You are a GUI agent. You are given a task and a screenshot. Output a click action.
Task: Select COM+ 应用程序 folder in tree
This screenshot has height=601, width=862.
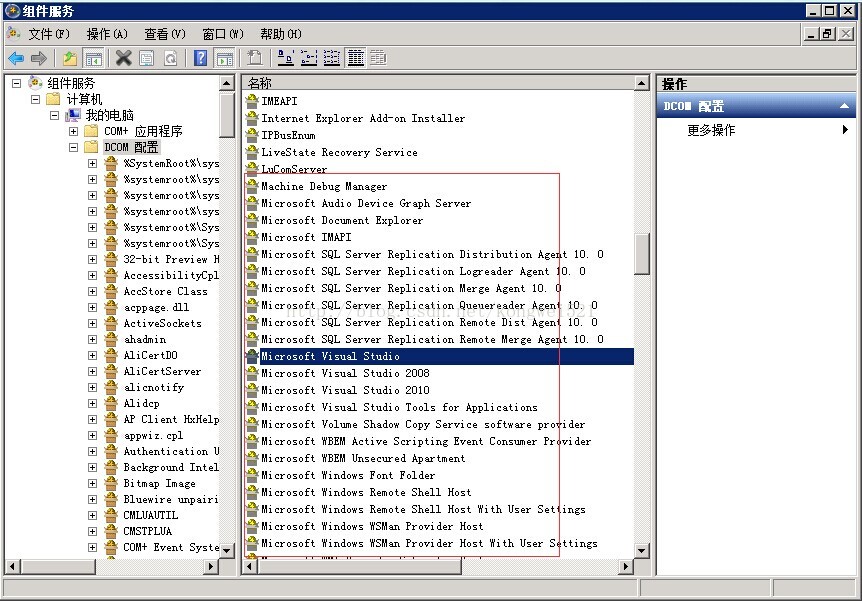[143, 131]
